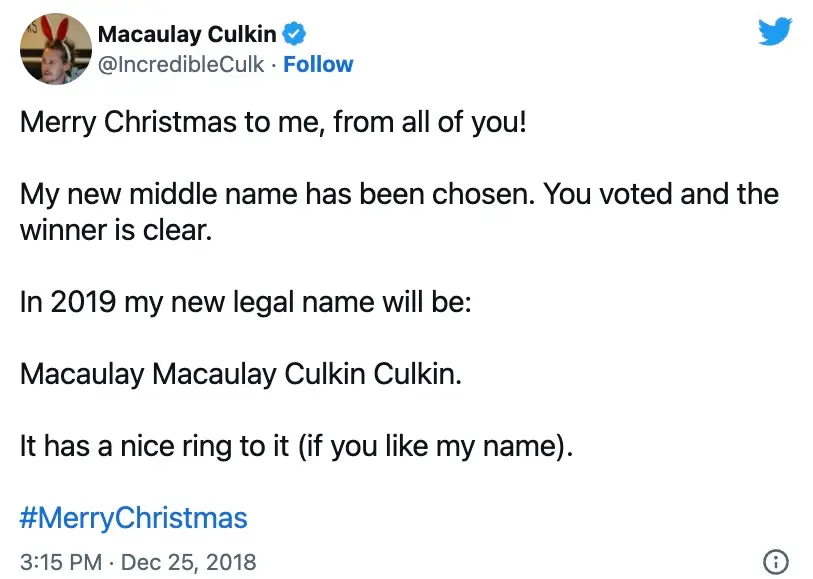
Task: Click the @IncredibleCulk handle
Action: click(x=180, y=64)
